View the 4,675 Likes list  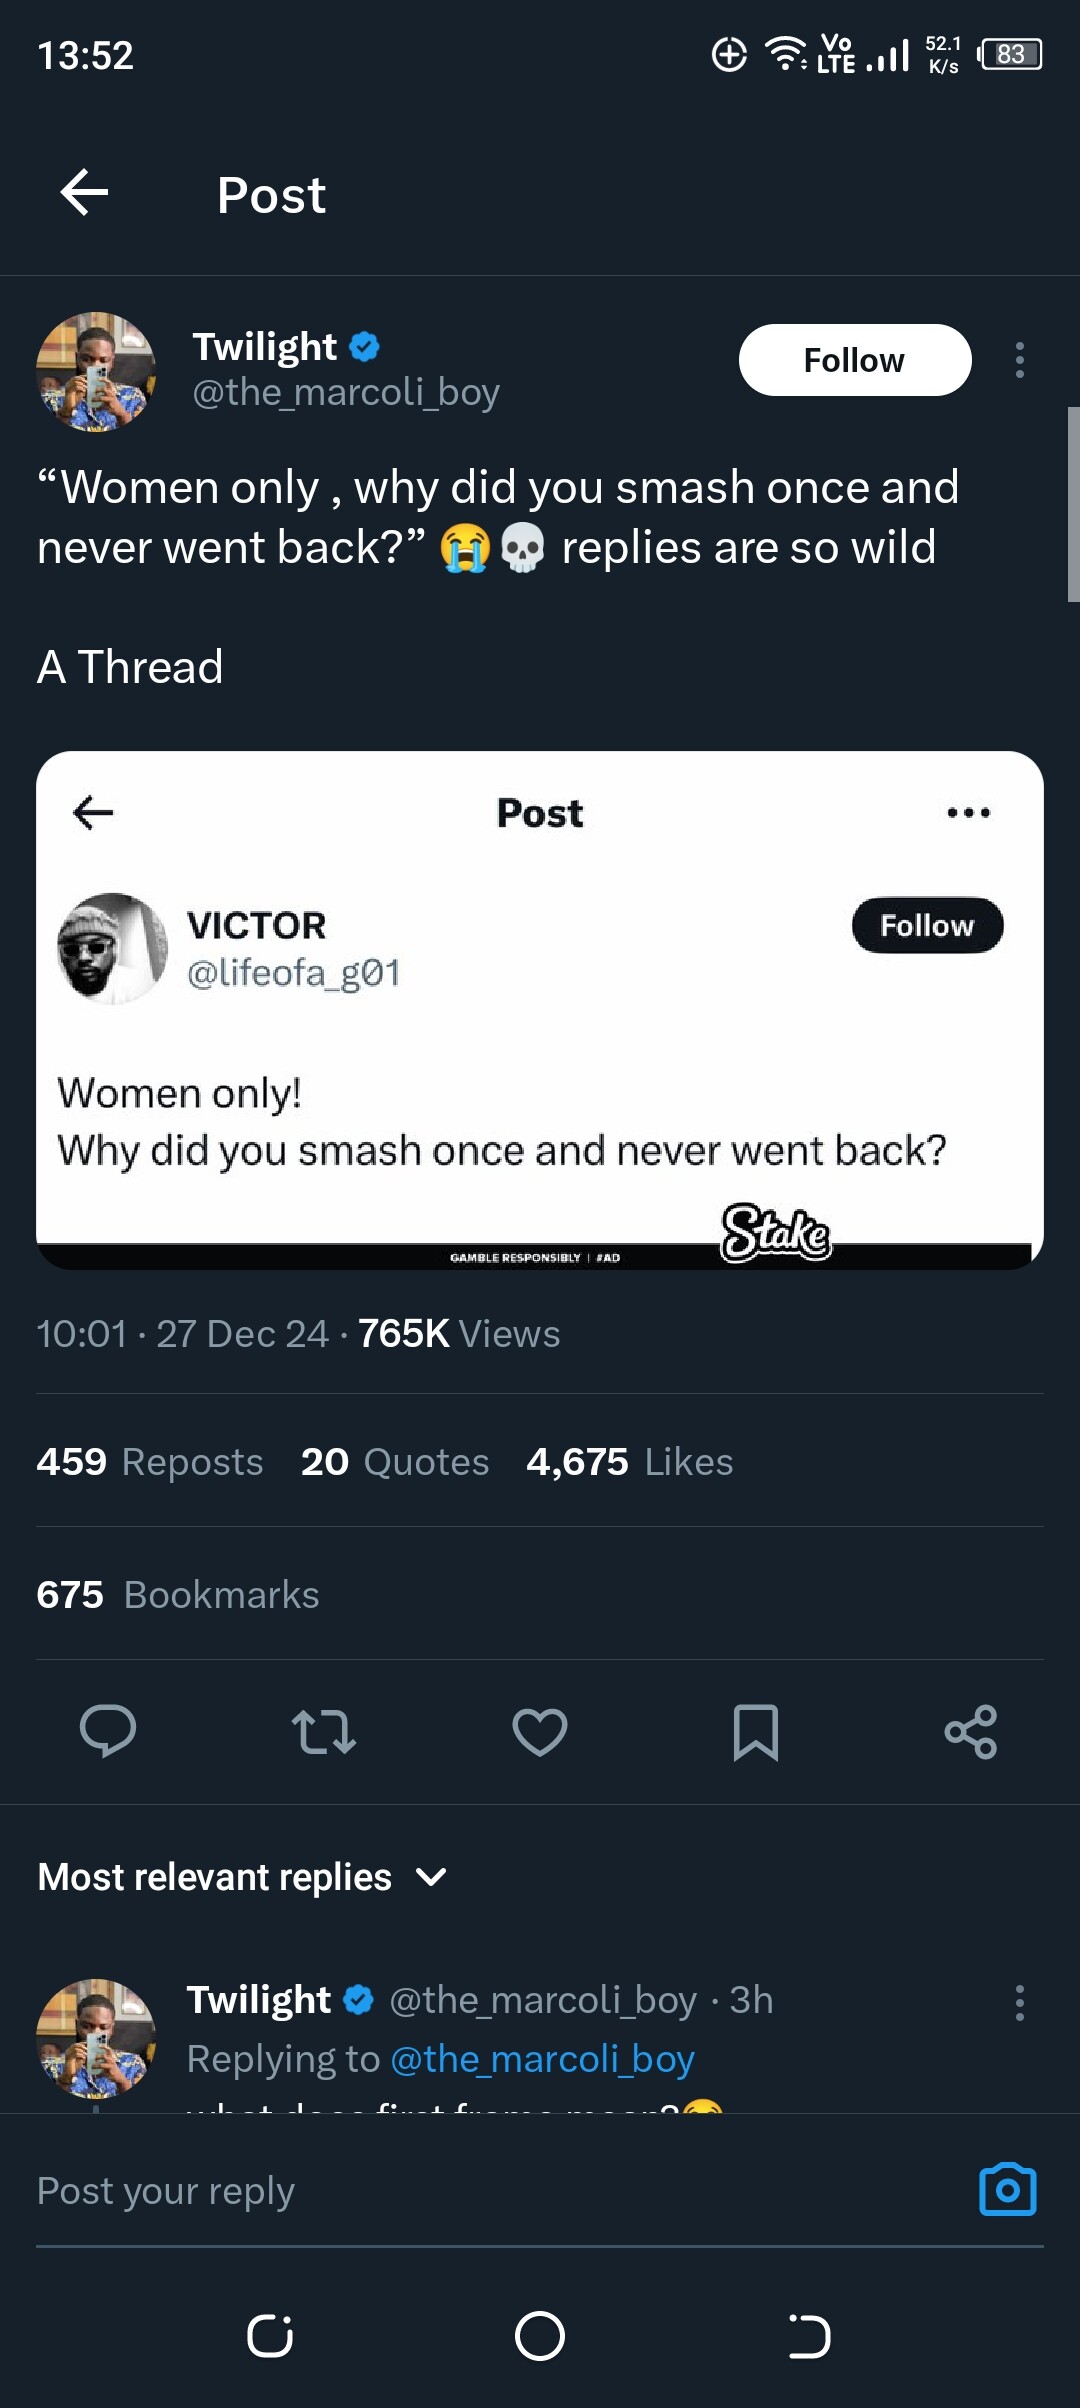coord(630,1461)
